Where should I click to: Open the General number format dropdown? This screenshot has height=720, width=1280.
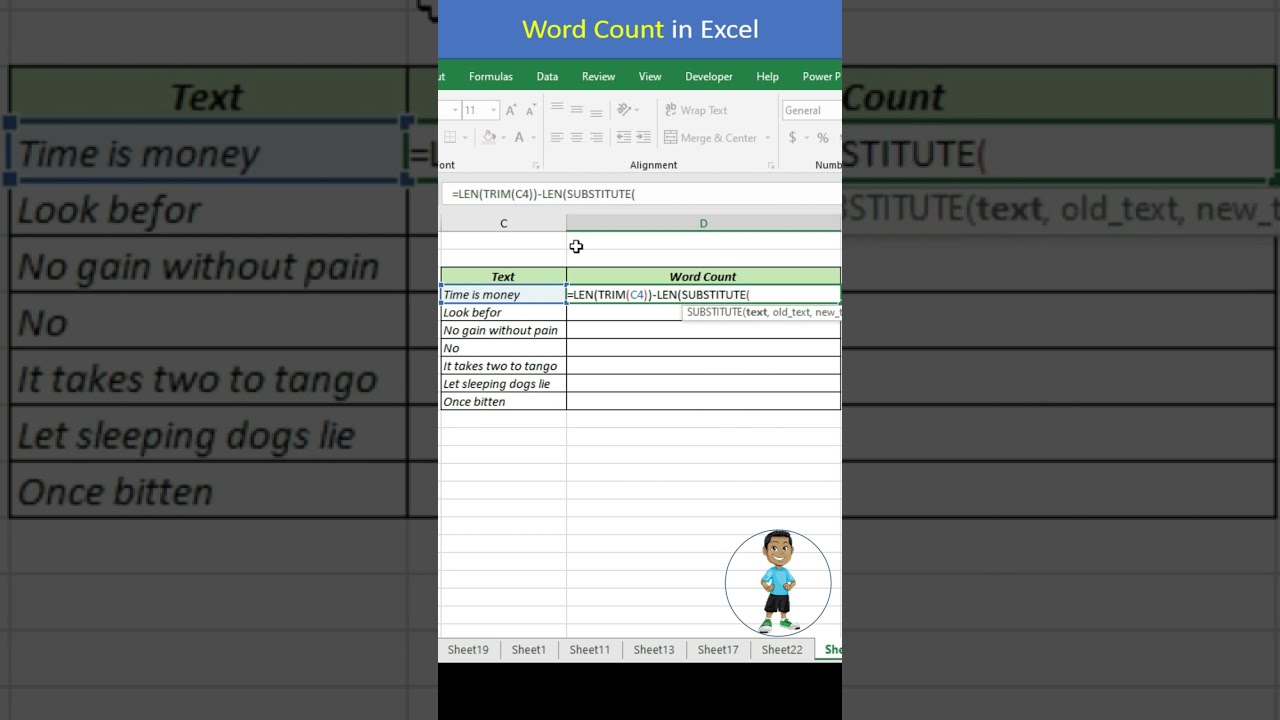pos(811,110)
